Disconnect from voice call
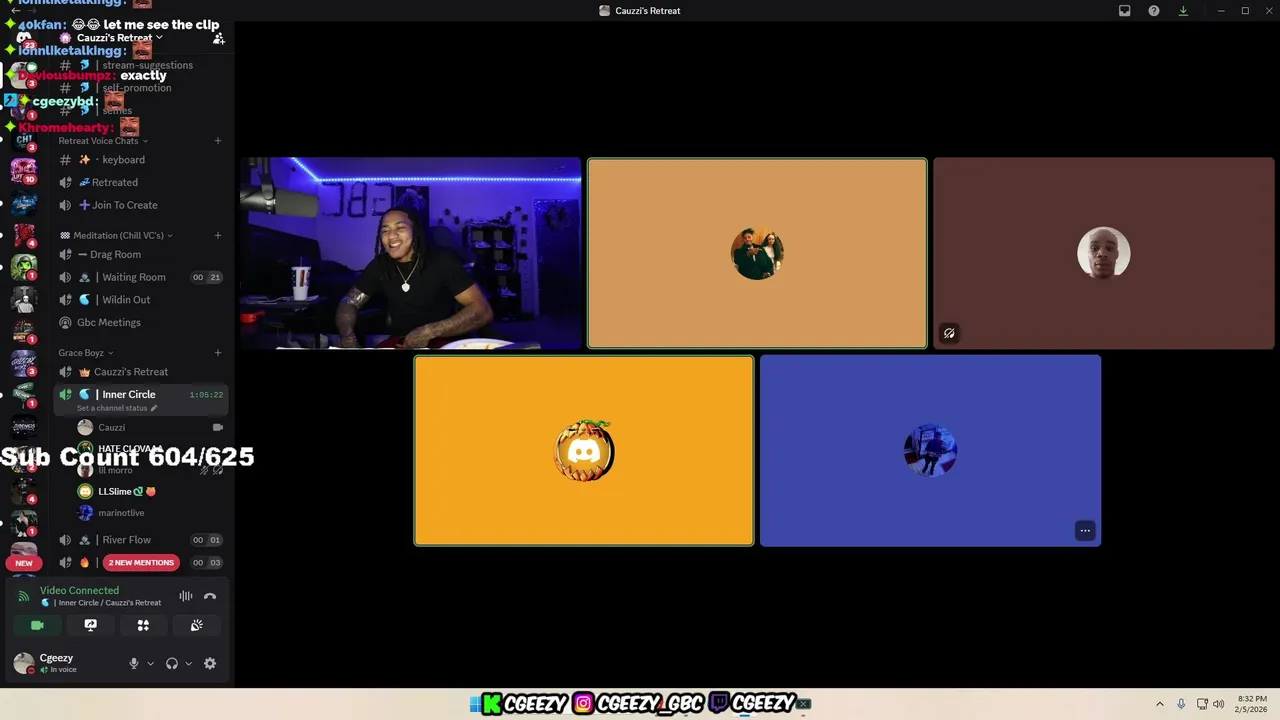 tap(210, 597)
